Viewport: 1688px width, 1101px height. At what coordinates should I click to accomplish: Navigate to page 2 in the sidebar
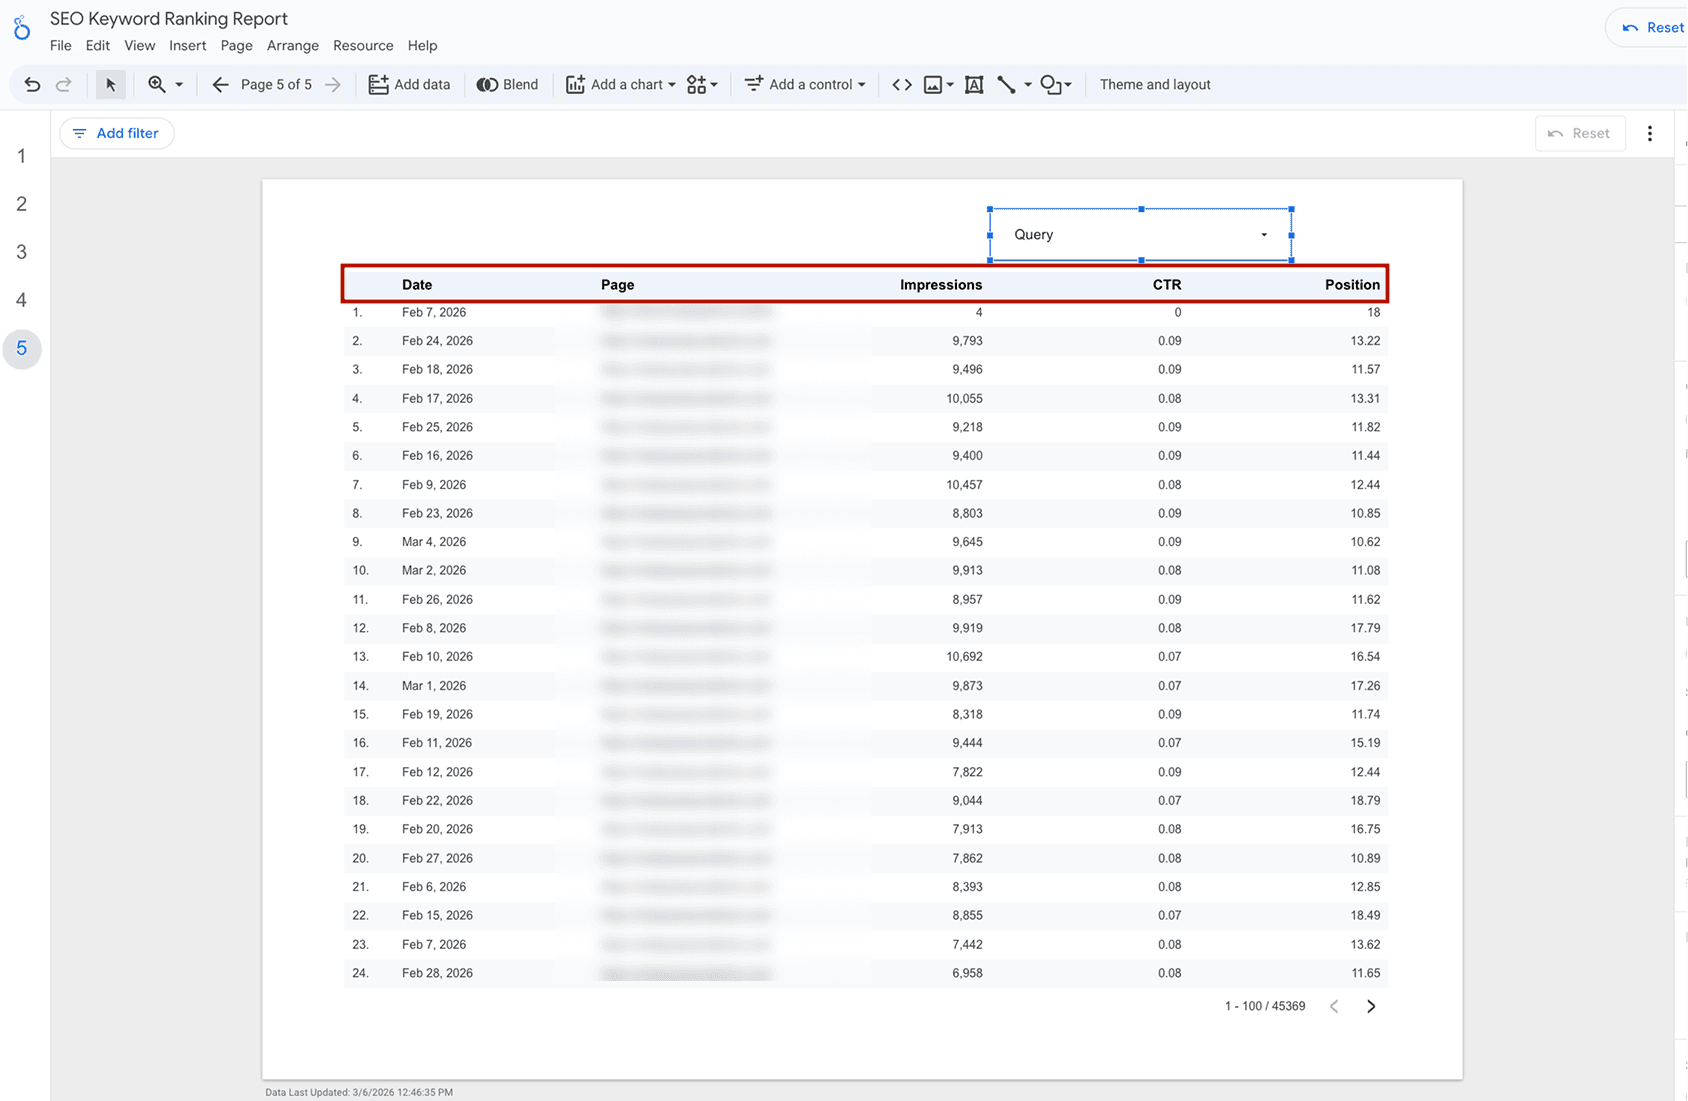[x=21, y=203]
